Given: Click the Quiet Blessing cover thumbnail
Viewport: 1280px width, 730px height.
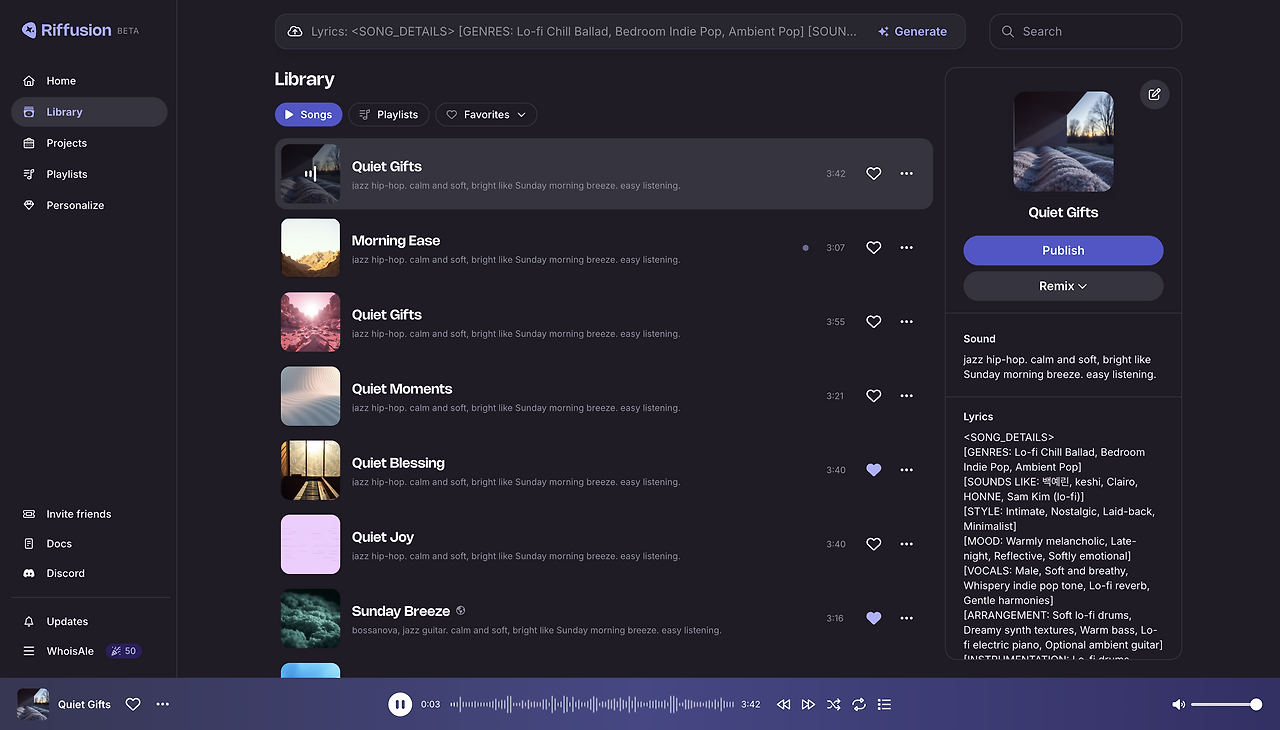Looking at the screenshot, I should [x=310, y=470].
